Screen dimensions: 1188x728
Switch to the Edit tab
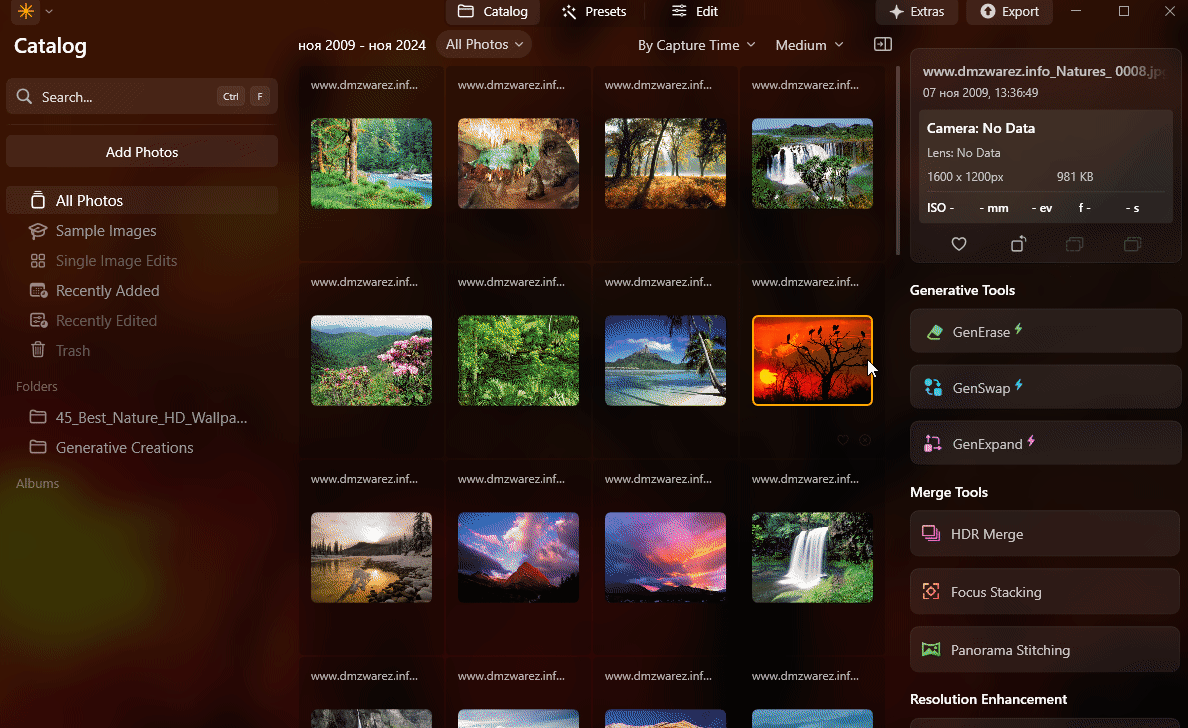(695, 11)
